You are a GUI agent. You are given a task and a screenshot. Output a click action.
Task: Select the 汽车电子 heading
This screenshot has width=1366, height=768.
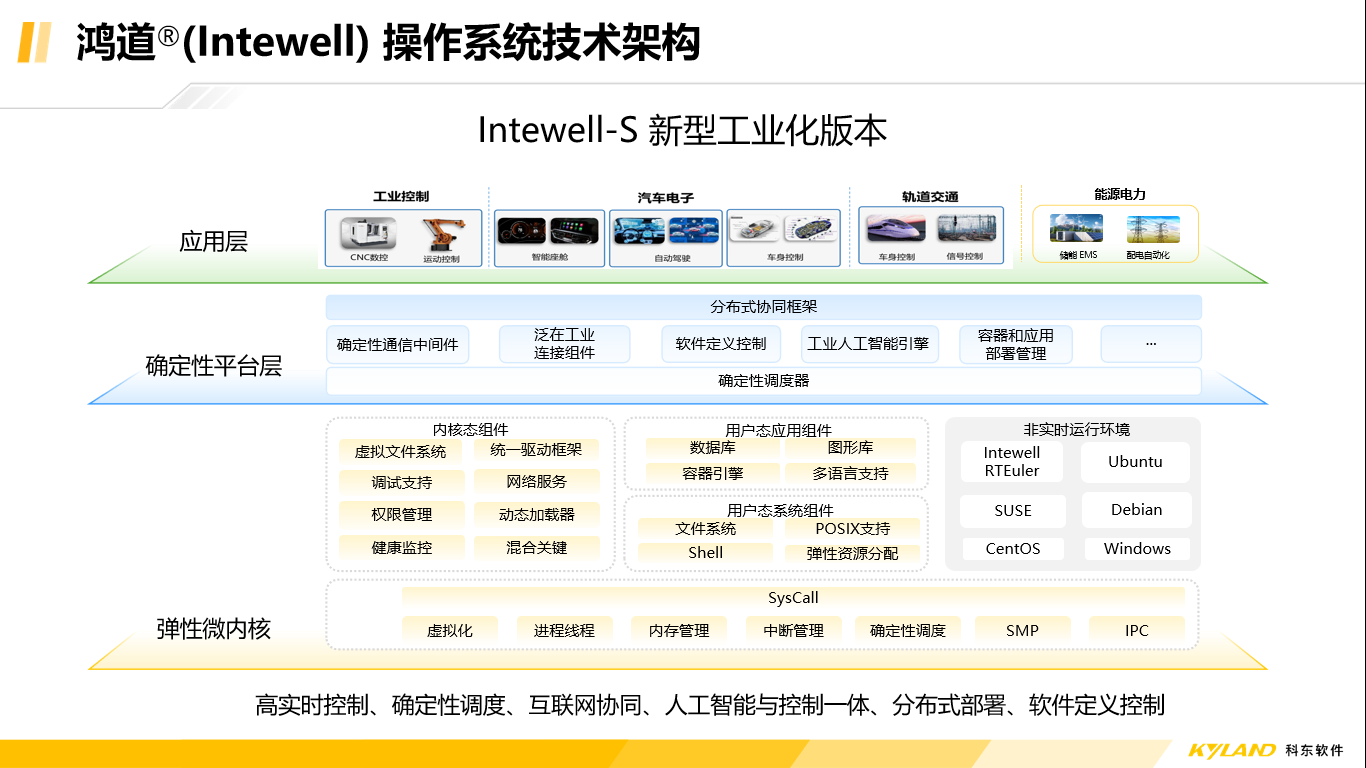(666, 198)
